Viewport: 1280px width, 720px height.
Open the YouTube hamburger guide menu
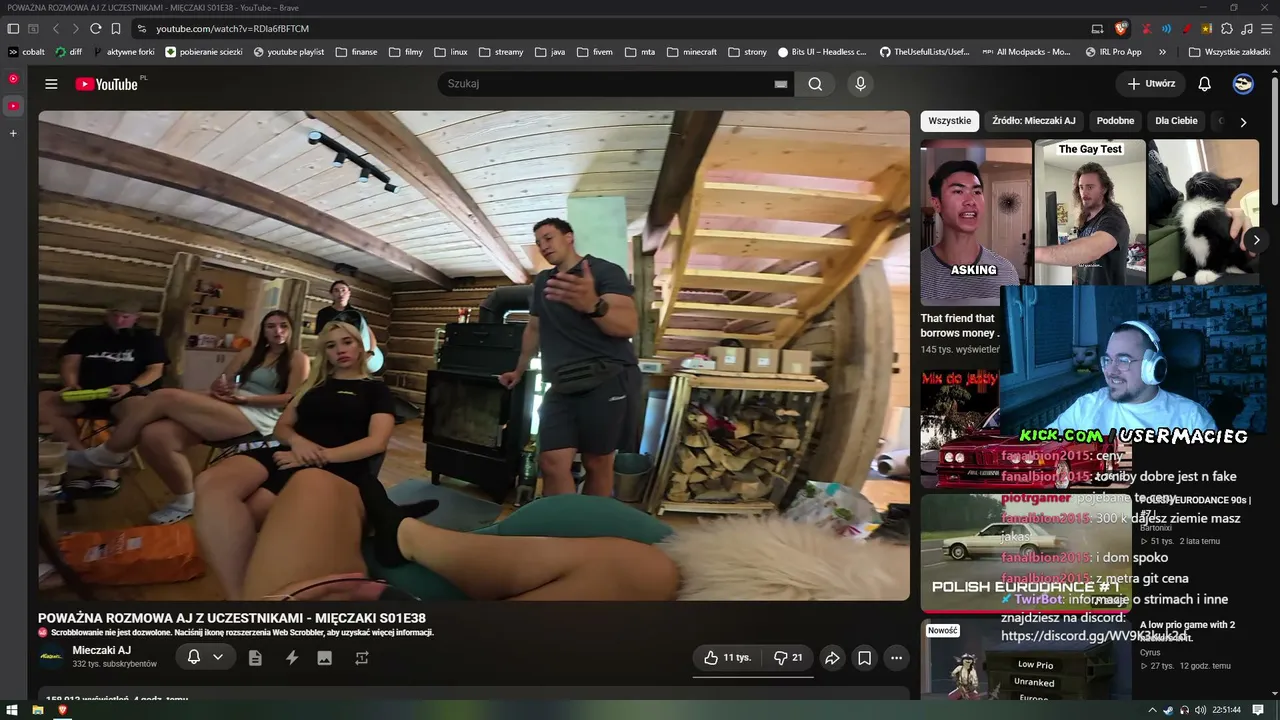point(51,84)
